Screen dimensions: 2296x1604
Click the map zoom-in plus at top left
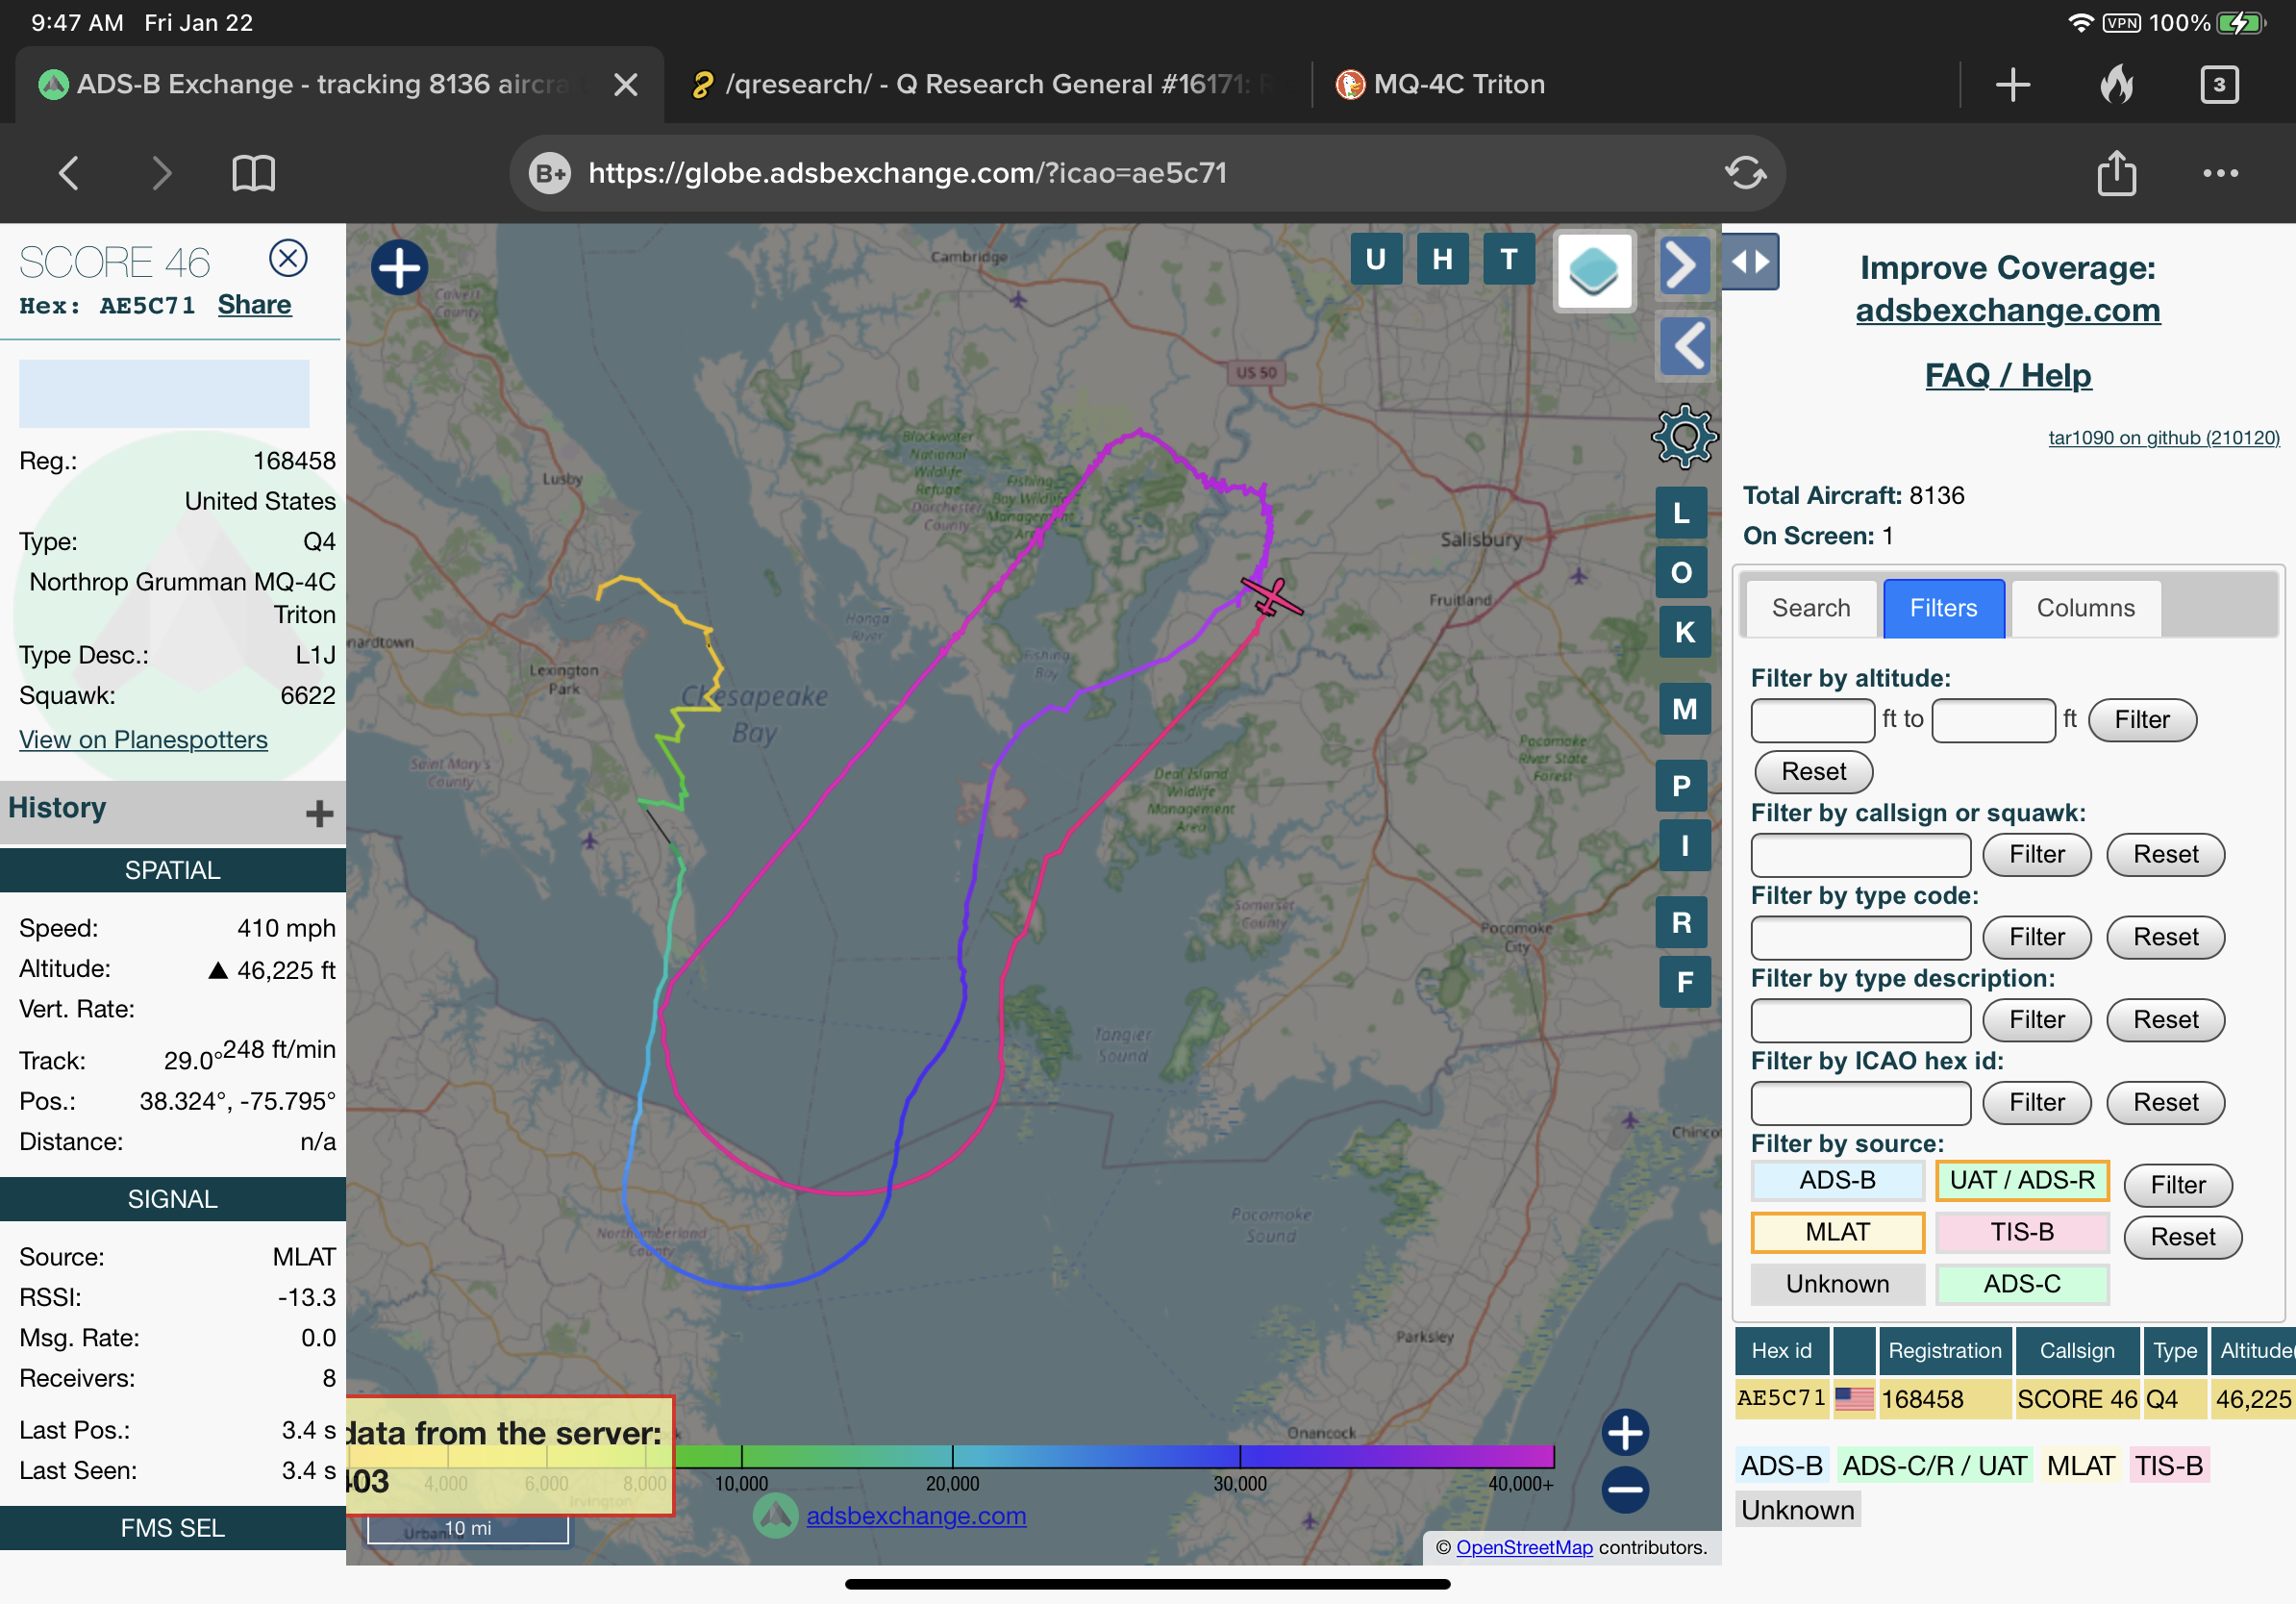coord(399,268)
